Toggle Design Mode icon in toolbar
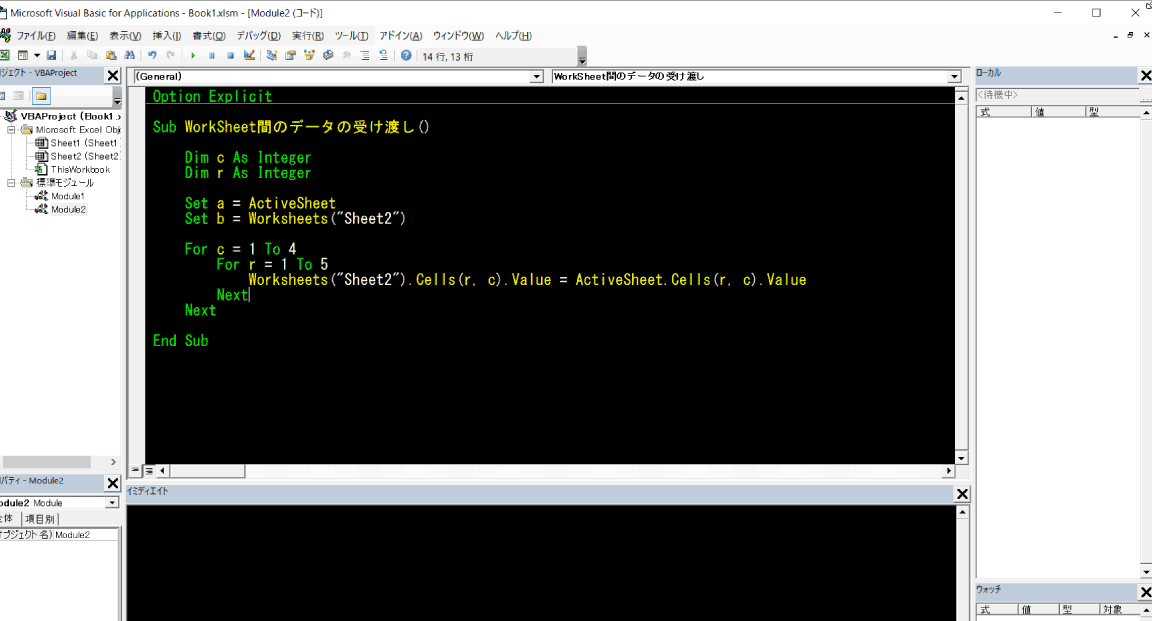 coord(249,56)
